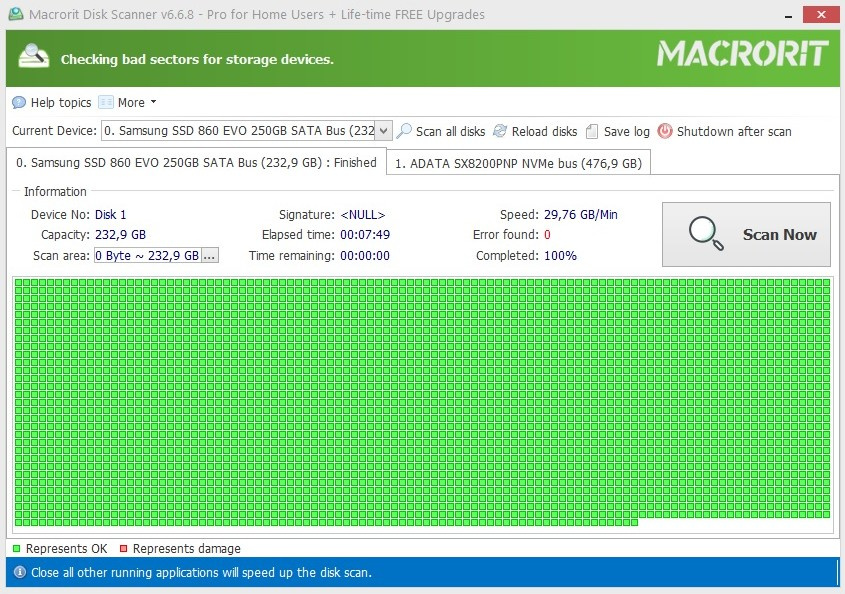845x594 pixels.
Task: Click the green Represents OK legend swatch
Action: tap(17, 549)
